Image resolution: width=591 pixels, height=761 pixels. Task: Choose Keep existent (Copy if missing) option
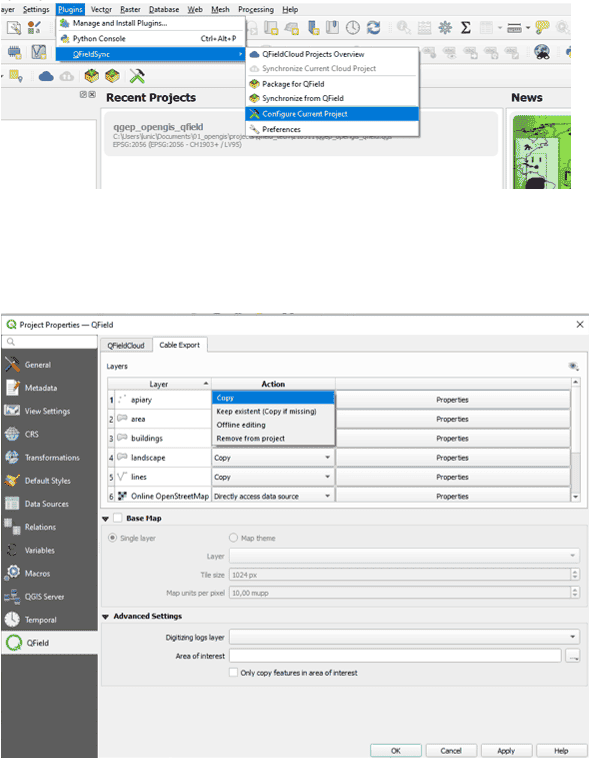[x=273, y=412]
